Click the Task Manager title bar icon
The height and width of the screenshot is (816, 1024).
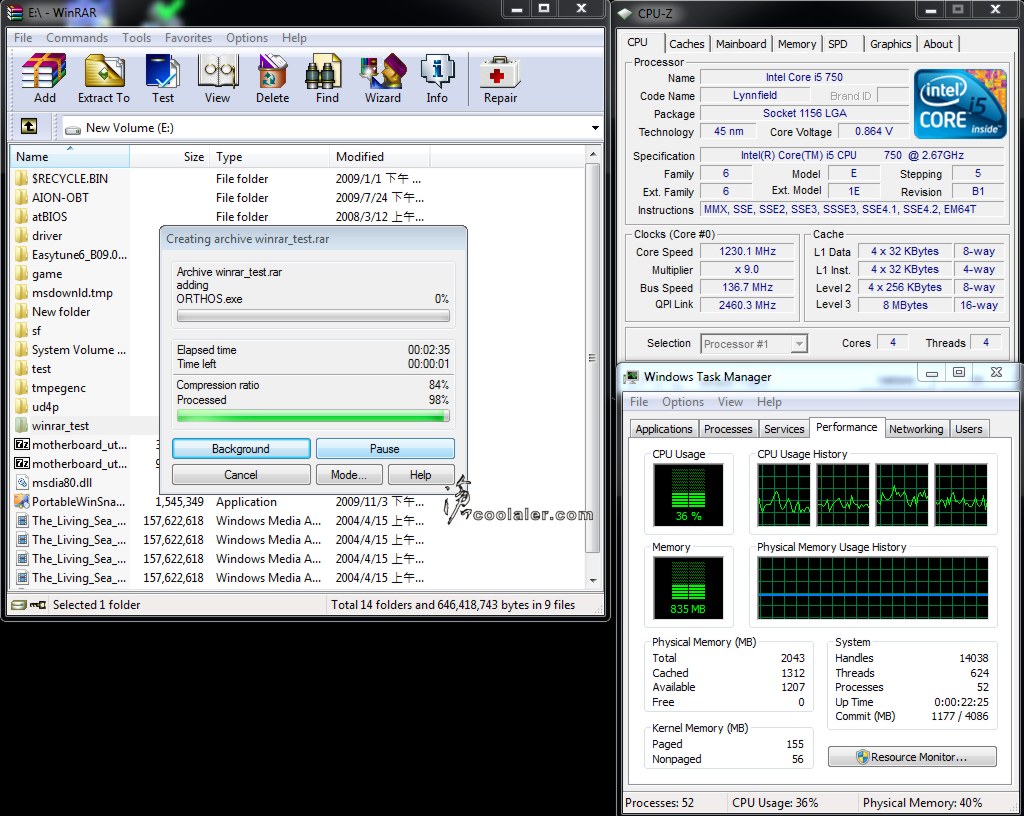pyautogui.click(x=631, y=377)
